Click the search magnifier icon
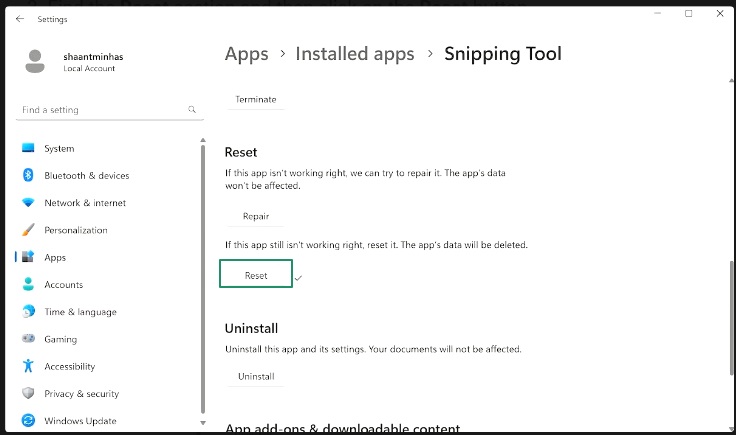This screenshot has height=435, width=736. click(192, 109)
